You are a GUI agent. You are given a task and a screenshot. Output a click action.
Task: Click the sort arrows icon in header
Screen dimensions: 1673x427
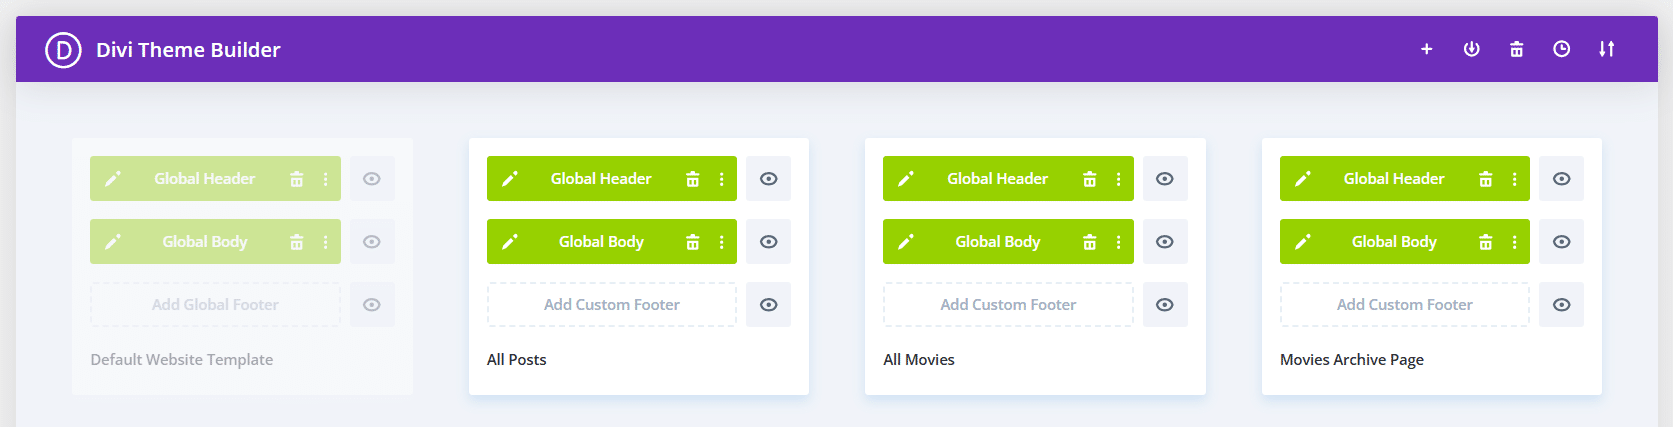(x=1607, y=49)
